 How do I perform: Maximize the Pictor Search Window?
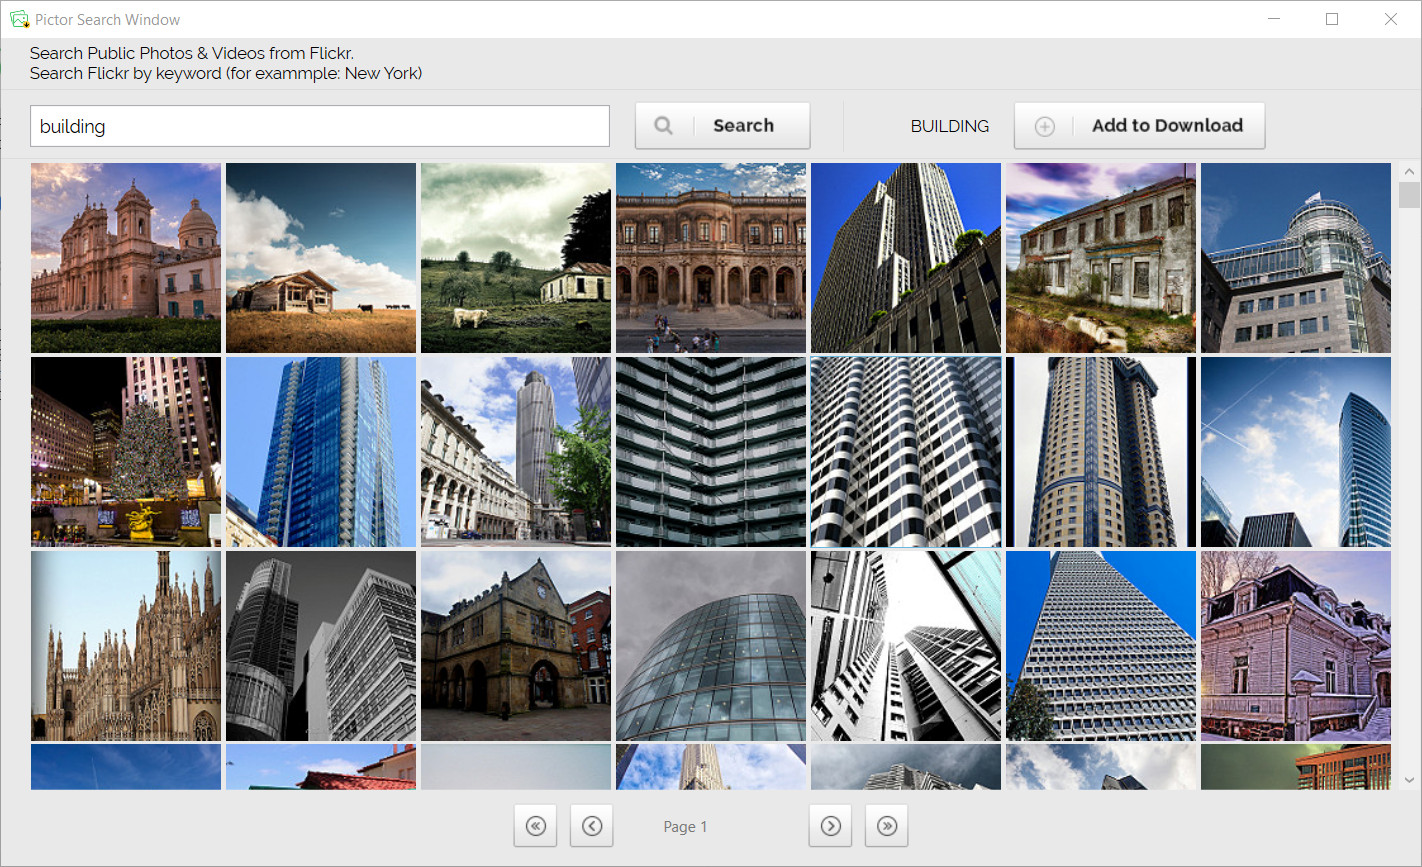click(1332, 19)
